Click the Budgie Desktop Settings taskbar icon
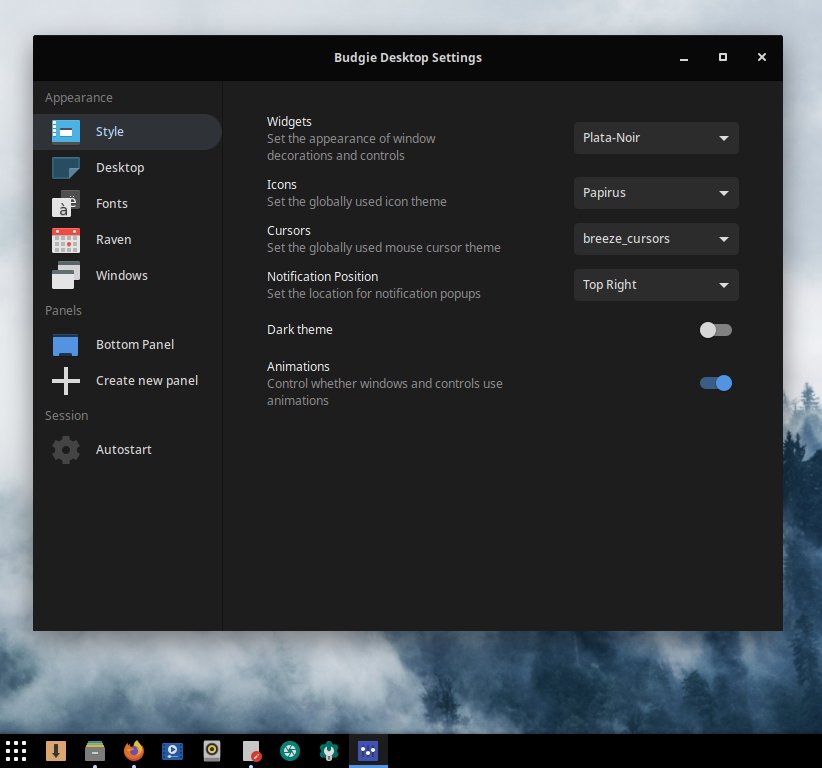The height and width of the screenshot is (768, 822). pyautogui.click(x=367, y=750)
